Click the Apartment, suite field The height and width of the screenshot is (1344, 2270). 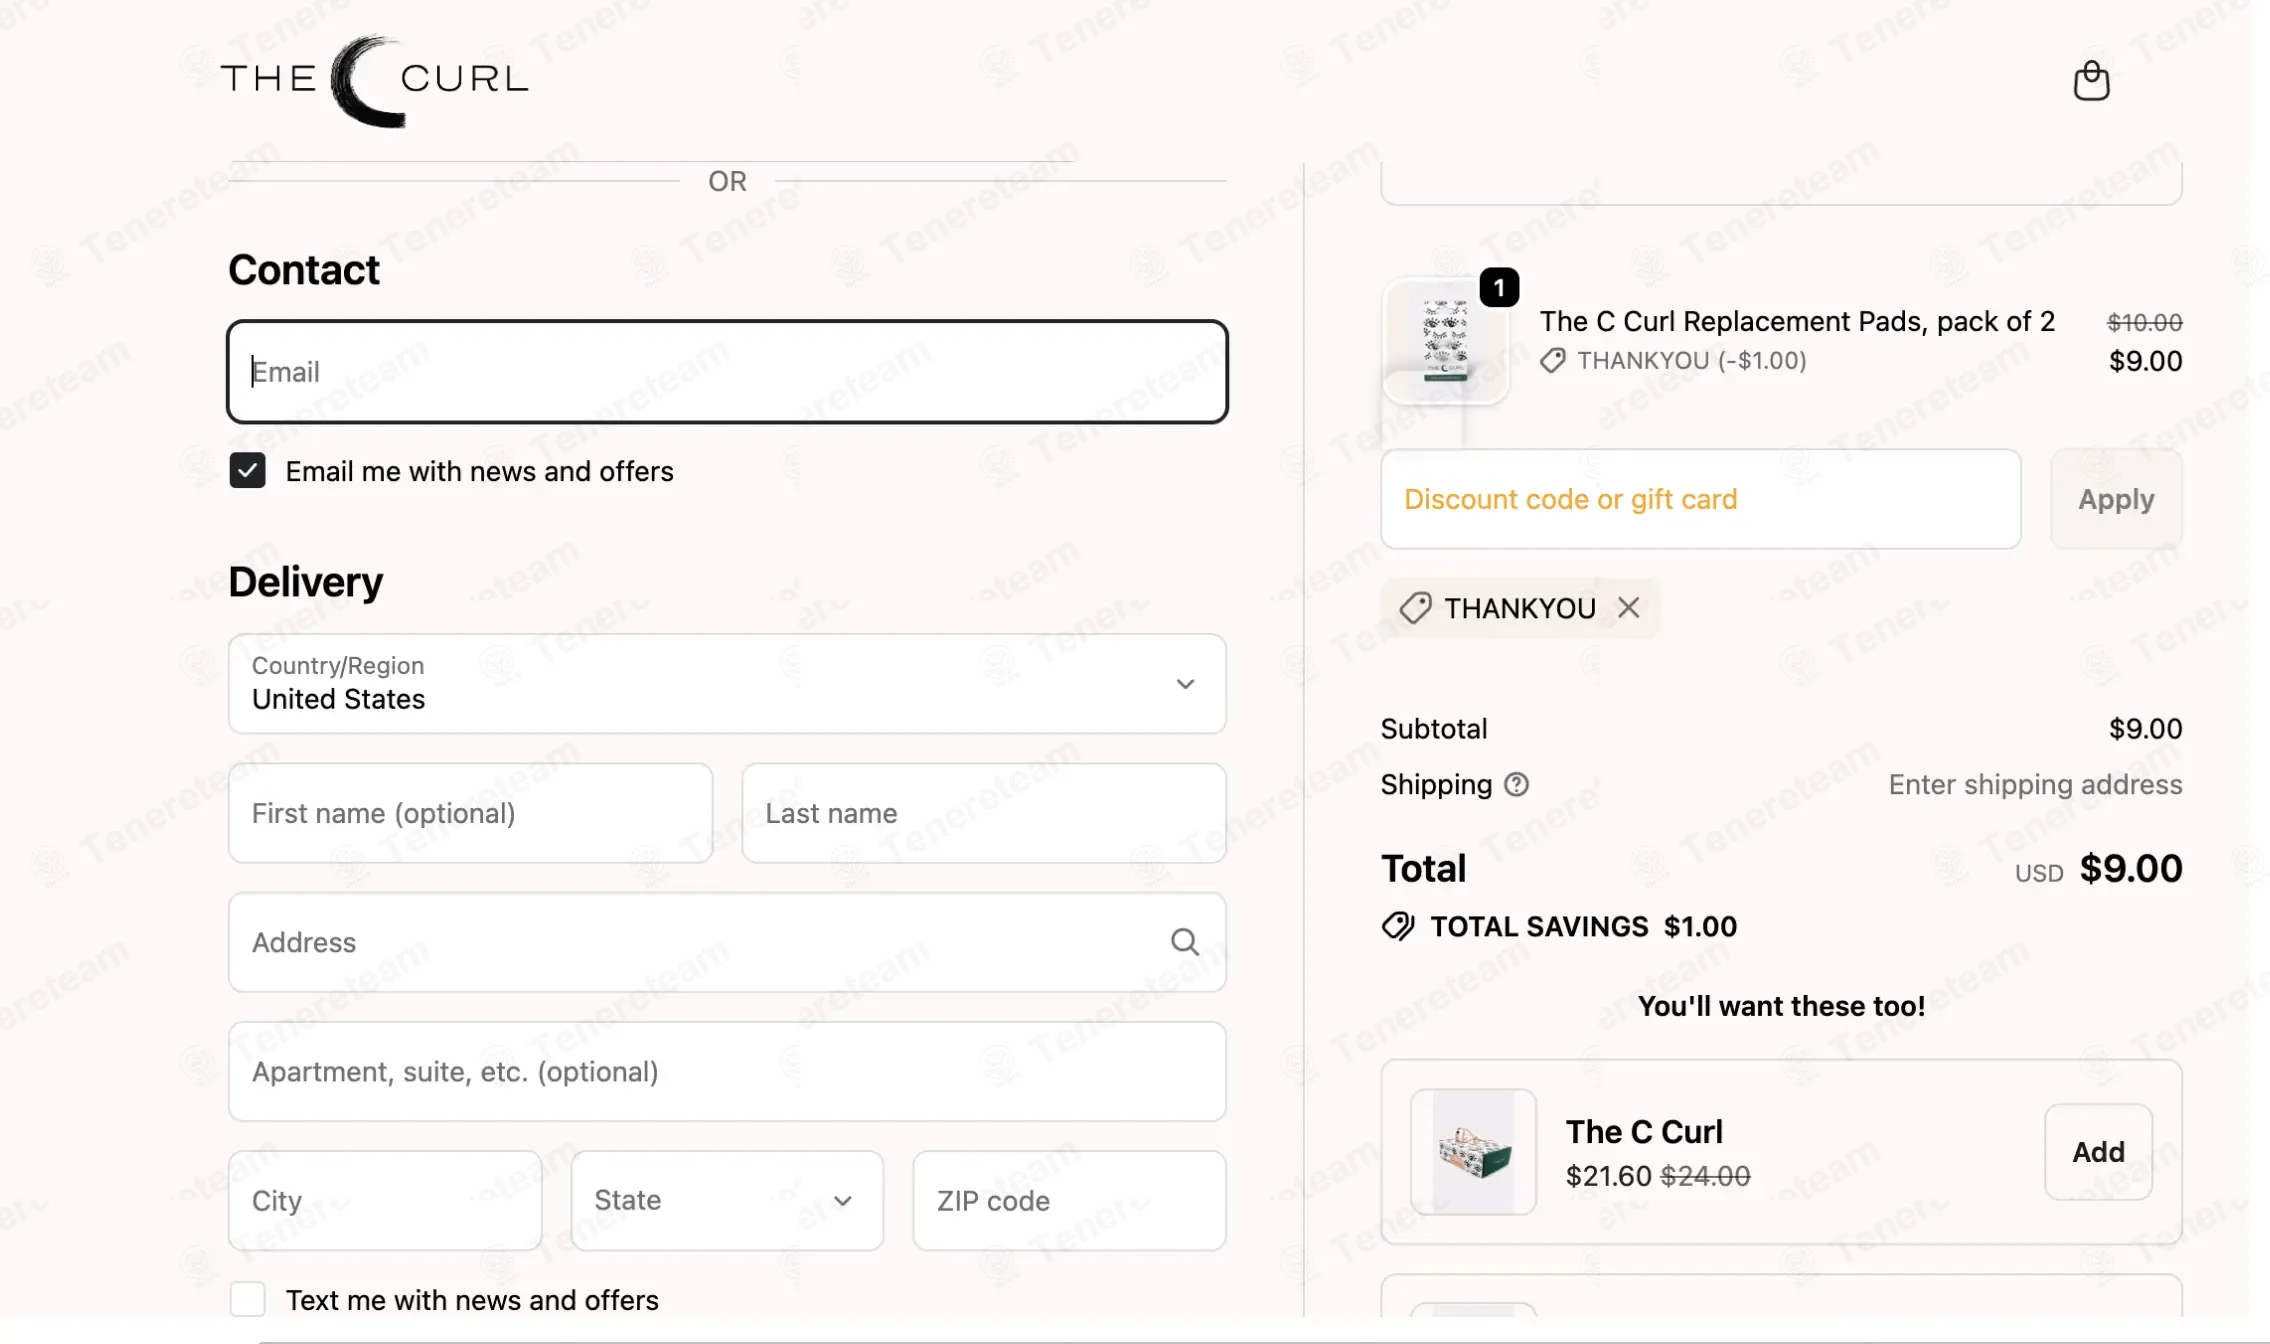tap(727, 1071)
